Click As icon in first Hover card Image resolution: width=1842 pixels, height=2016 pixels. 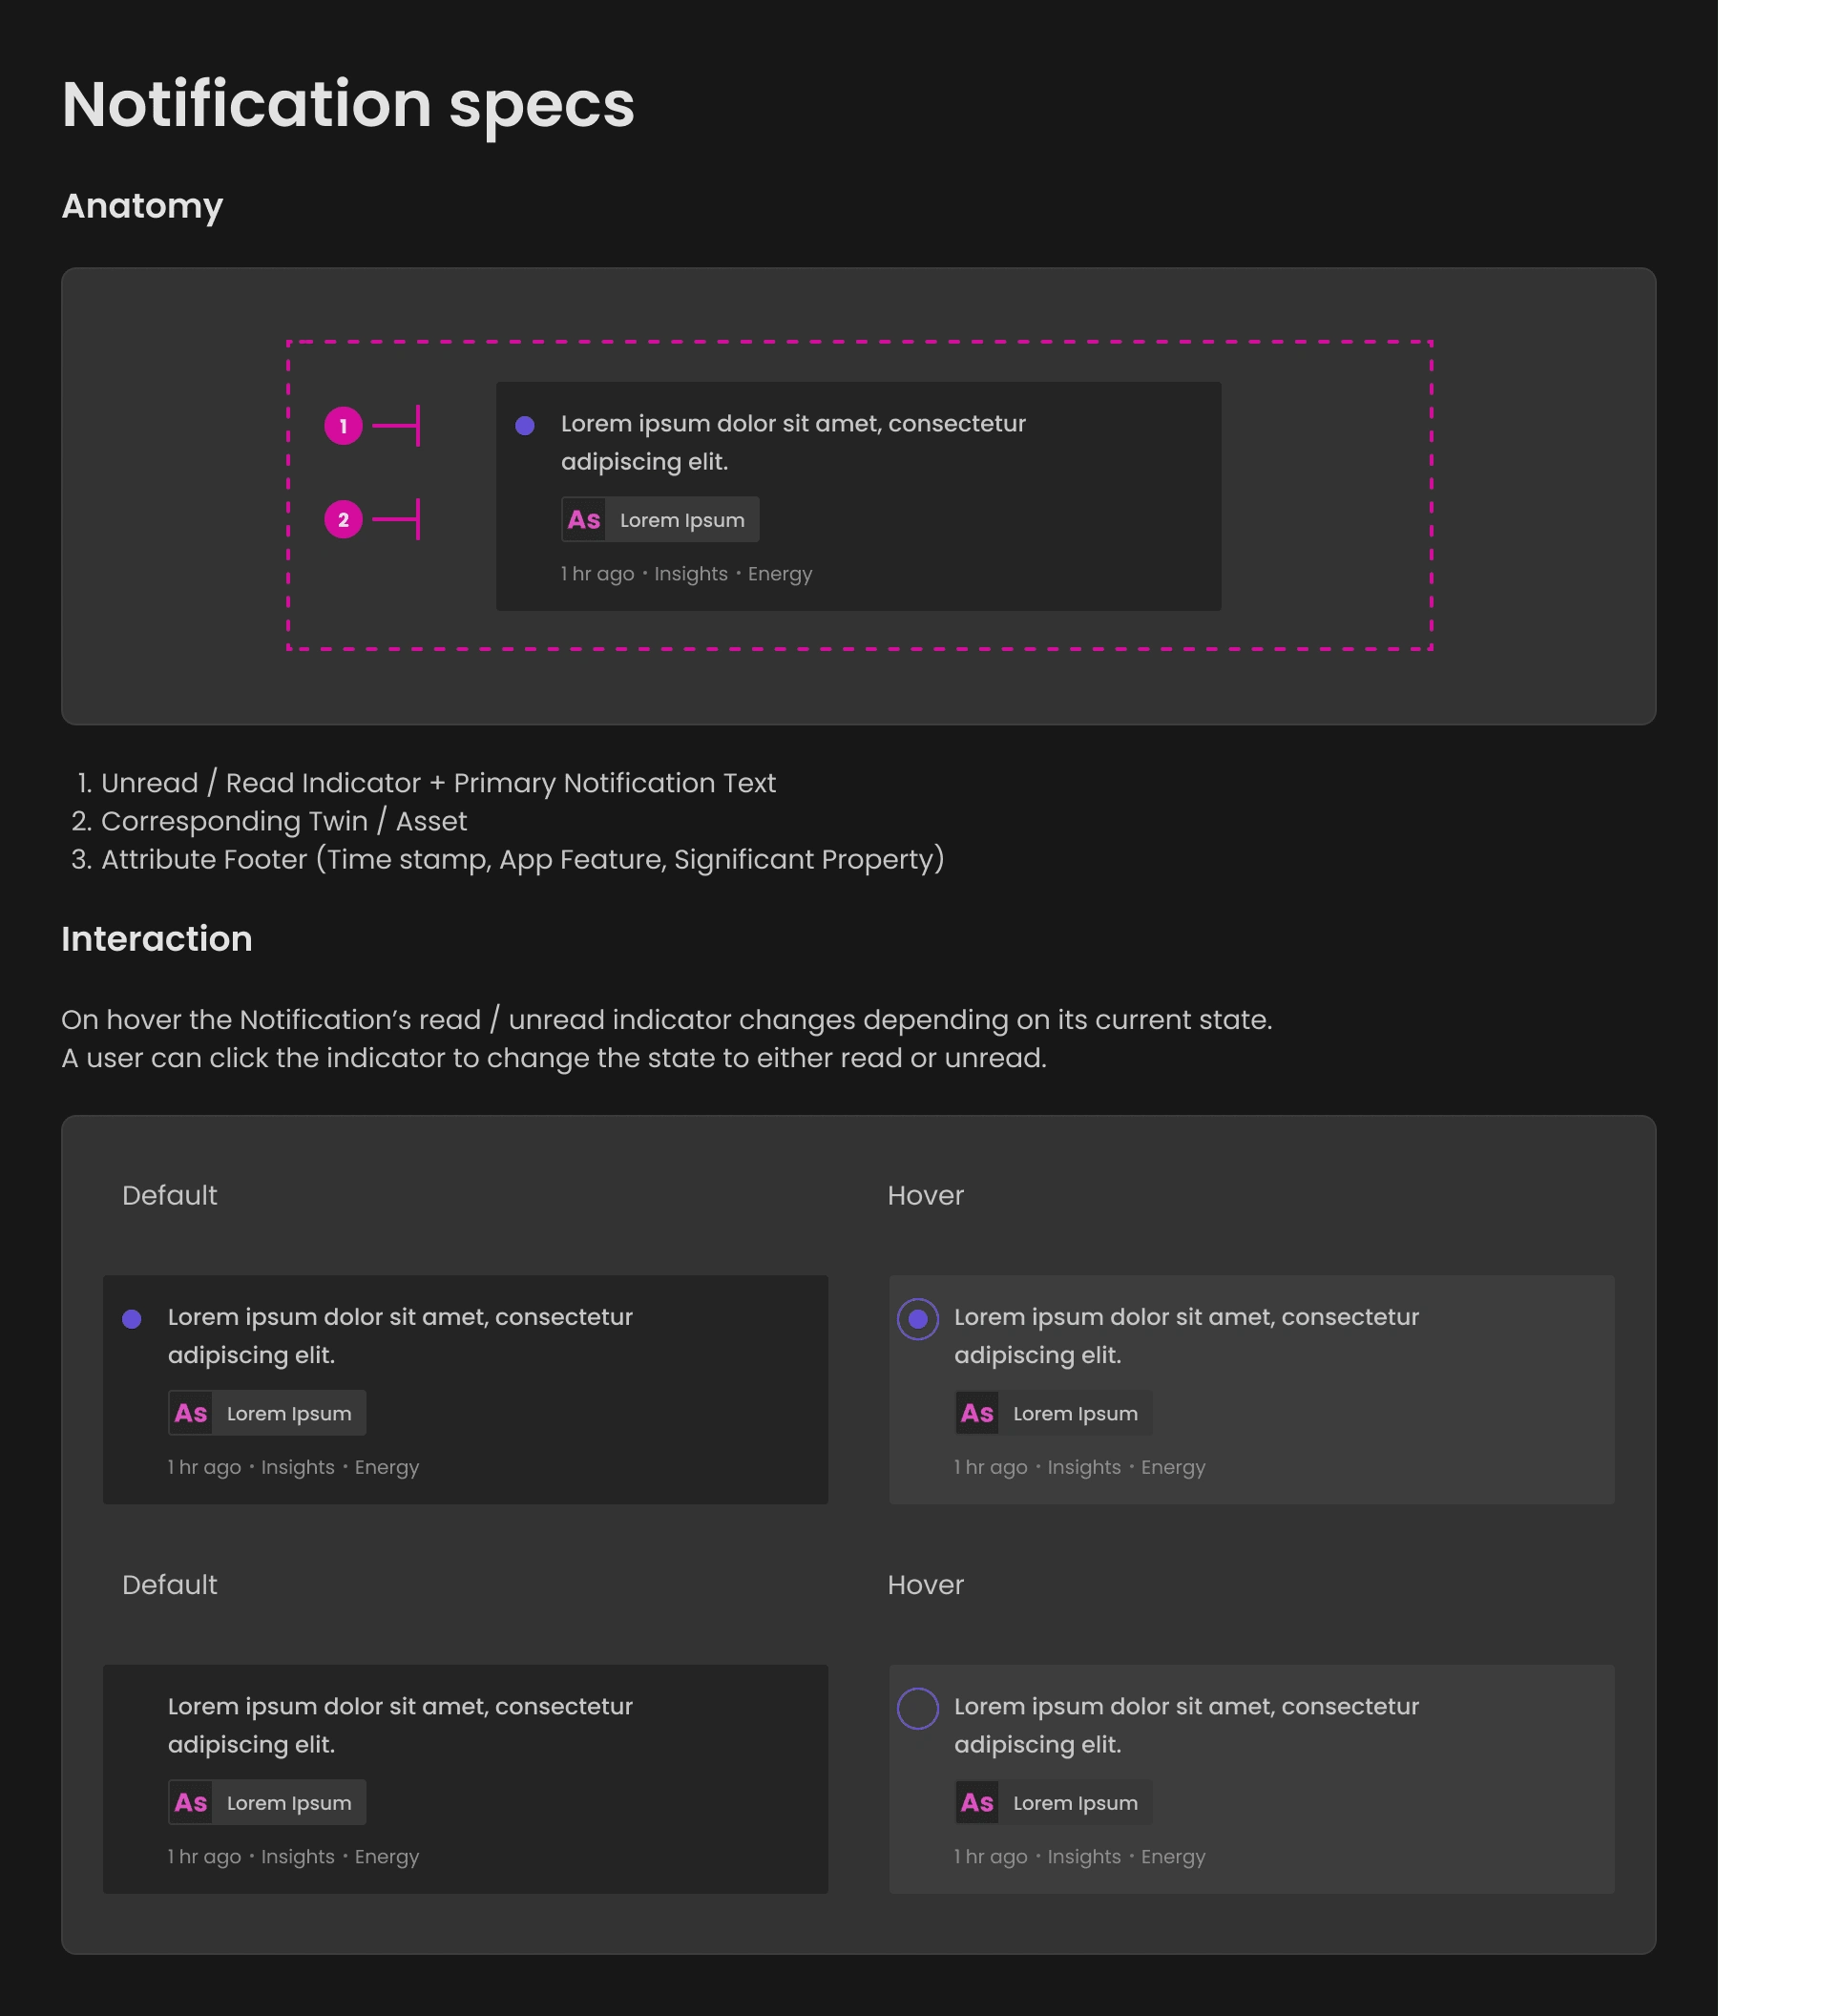coord(977,1413)
